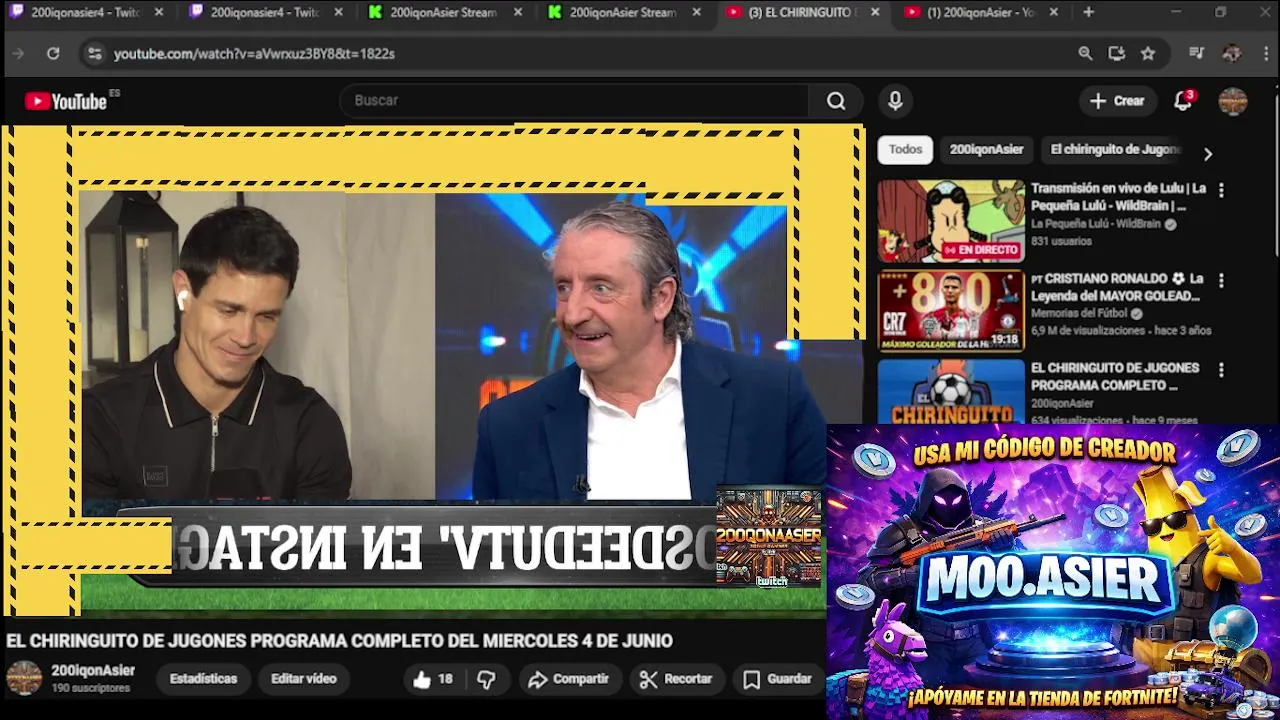Open options menu for Cristiano Ronaldo video
Image resolution: width=1280 pixels, height=720 pixels.
click(1220, 280)
